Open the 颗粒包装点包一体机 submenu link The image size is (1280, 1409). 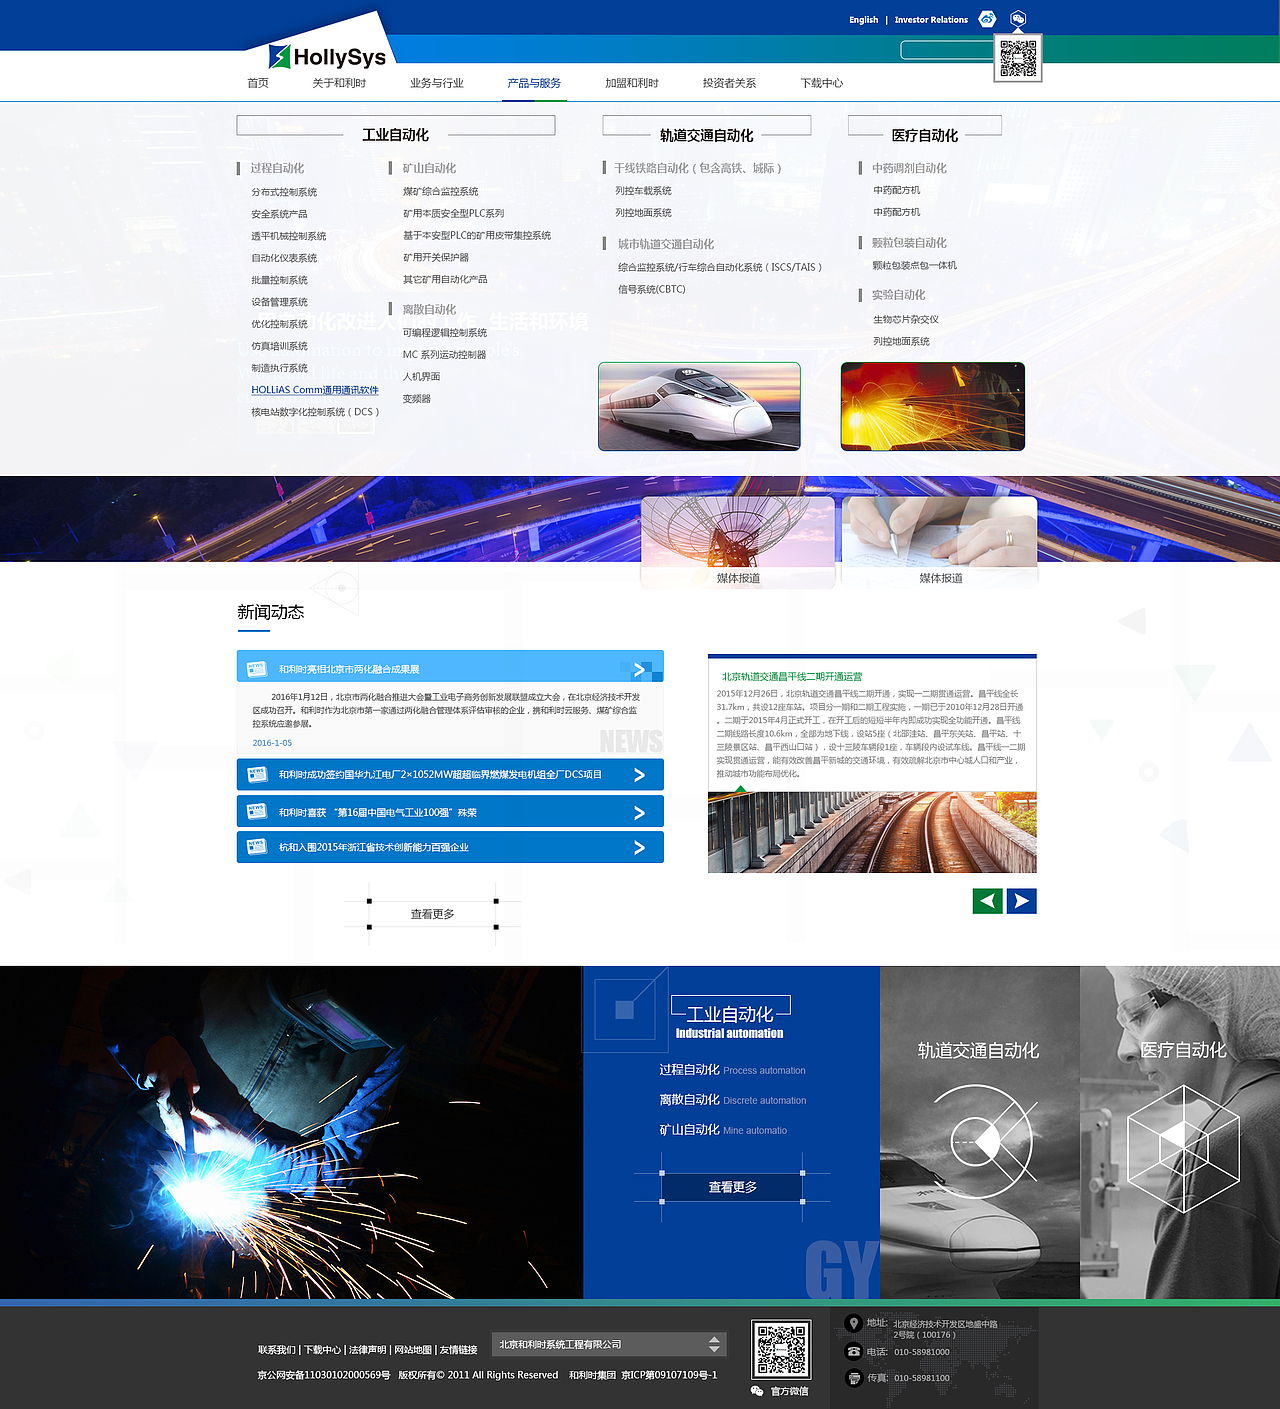(915, 265)
